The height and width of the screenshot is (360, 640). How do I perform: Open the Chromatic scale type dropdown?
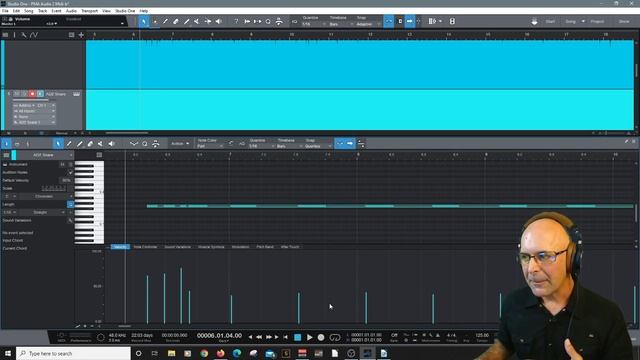pos(46,196)
